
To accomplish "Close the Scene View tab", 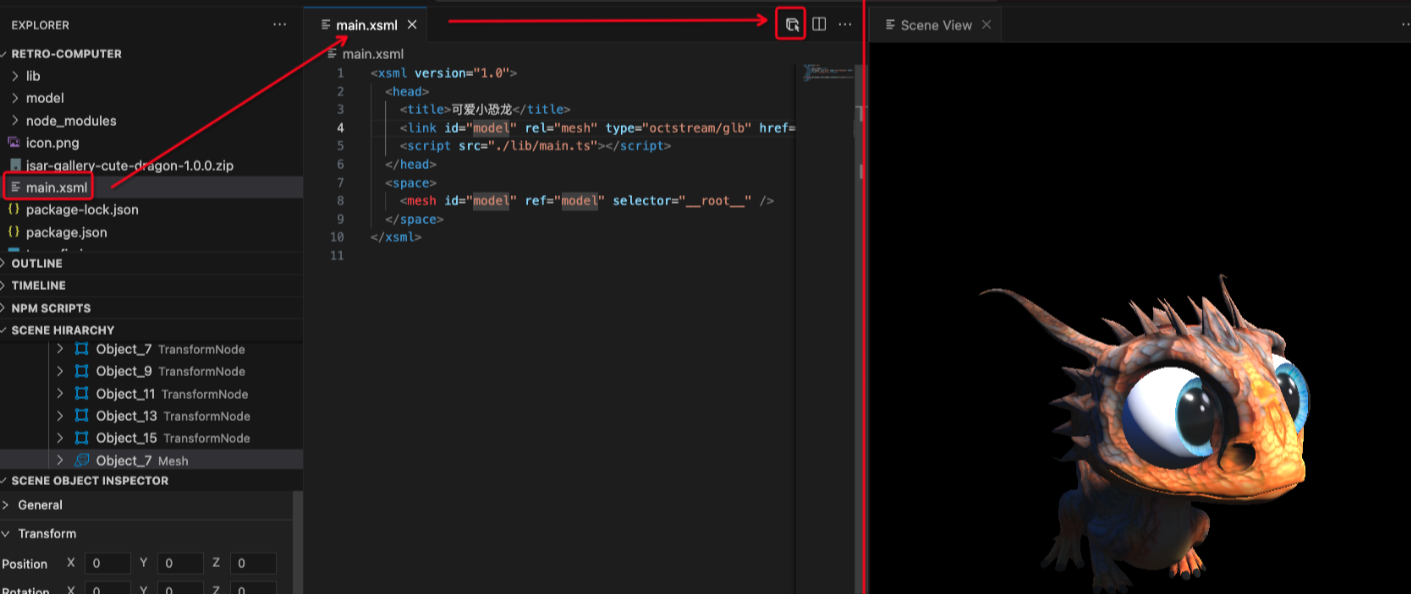I will coord(986,25).
